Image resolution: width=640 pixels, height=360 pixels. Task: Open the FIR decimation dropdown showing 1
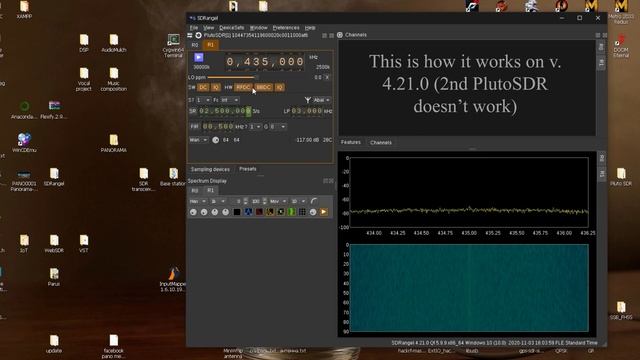pos(256,127)
